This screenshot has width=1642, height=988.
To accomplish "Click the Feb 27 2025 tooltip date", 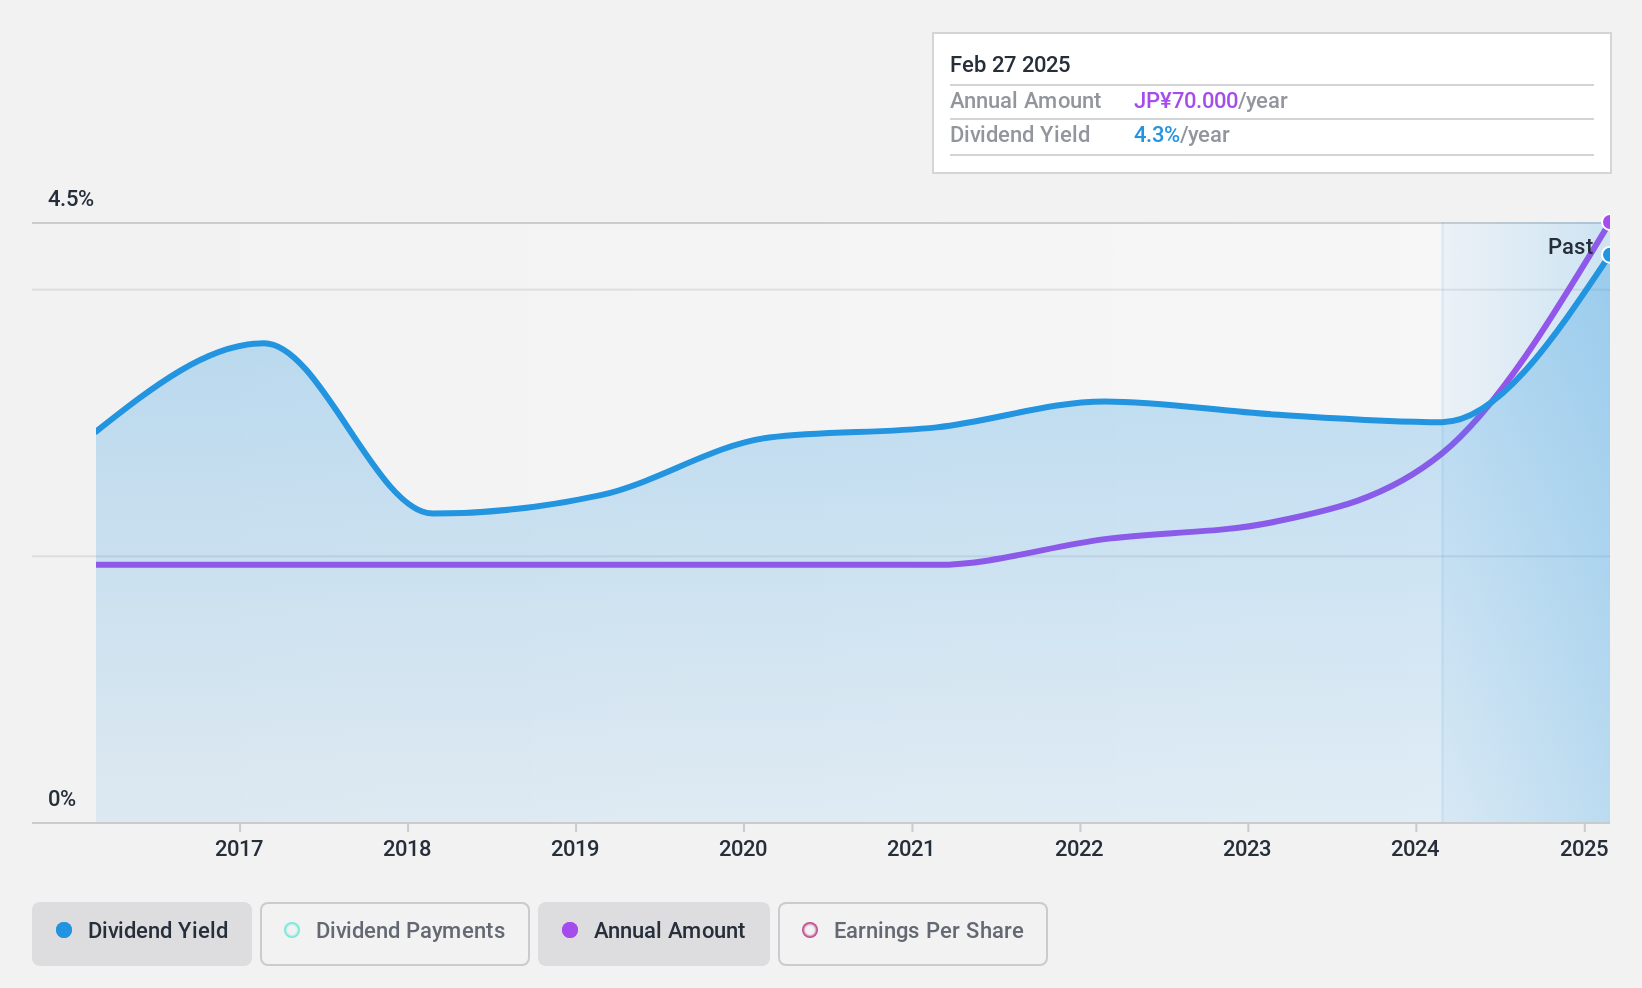I will 1010,64.
